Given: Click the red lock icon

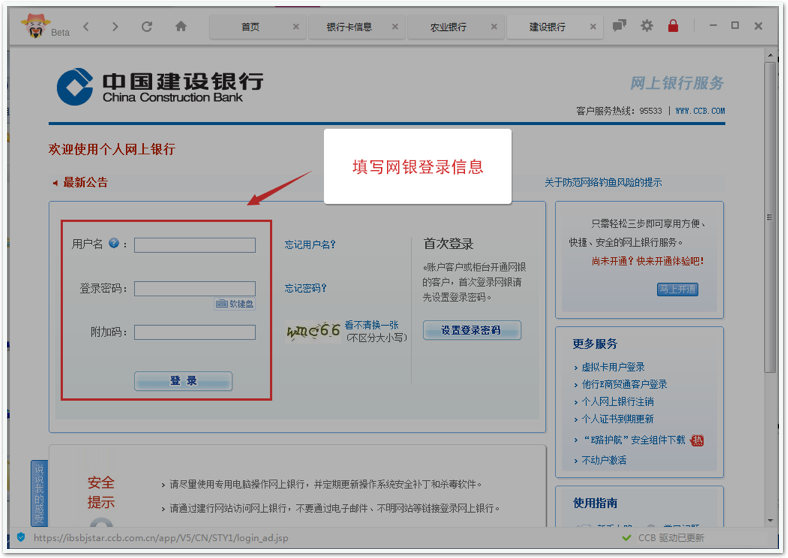Looking at the screenshot, I should coord(673,25).
